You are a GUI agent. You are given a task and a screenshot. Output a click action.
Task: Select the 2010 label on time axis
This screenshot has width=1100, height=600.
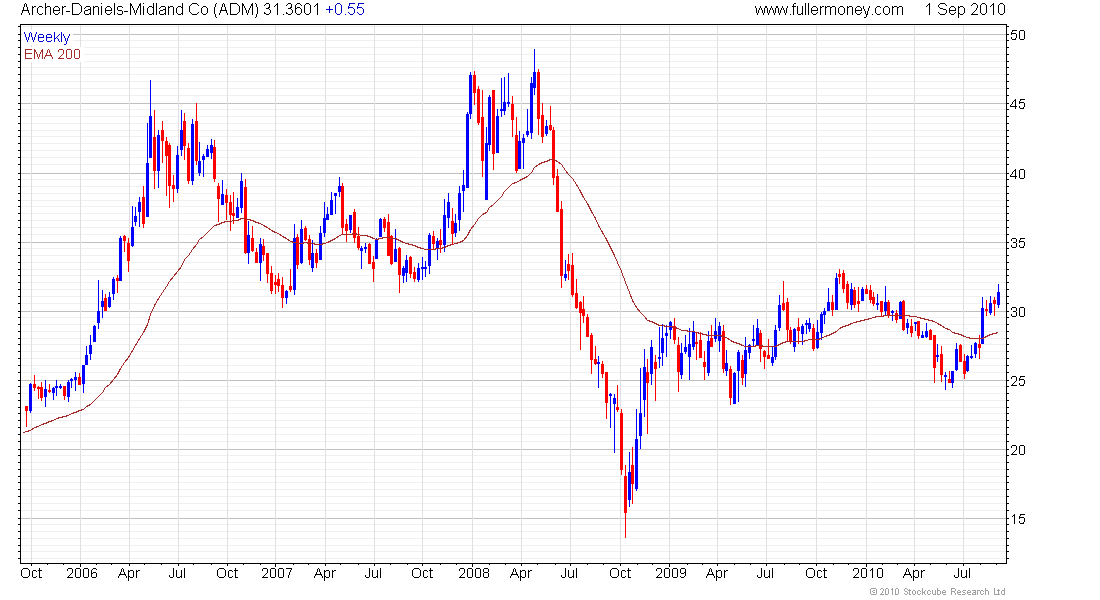pyautogui.click(x=868, y=573)
